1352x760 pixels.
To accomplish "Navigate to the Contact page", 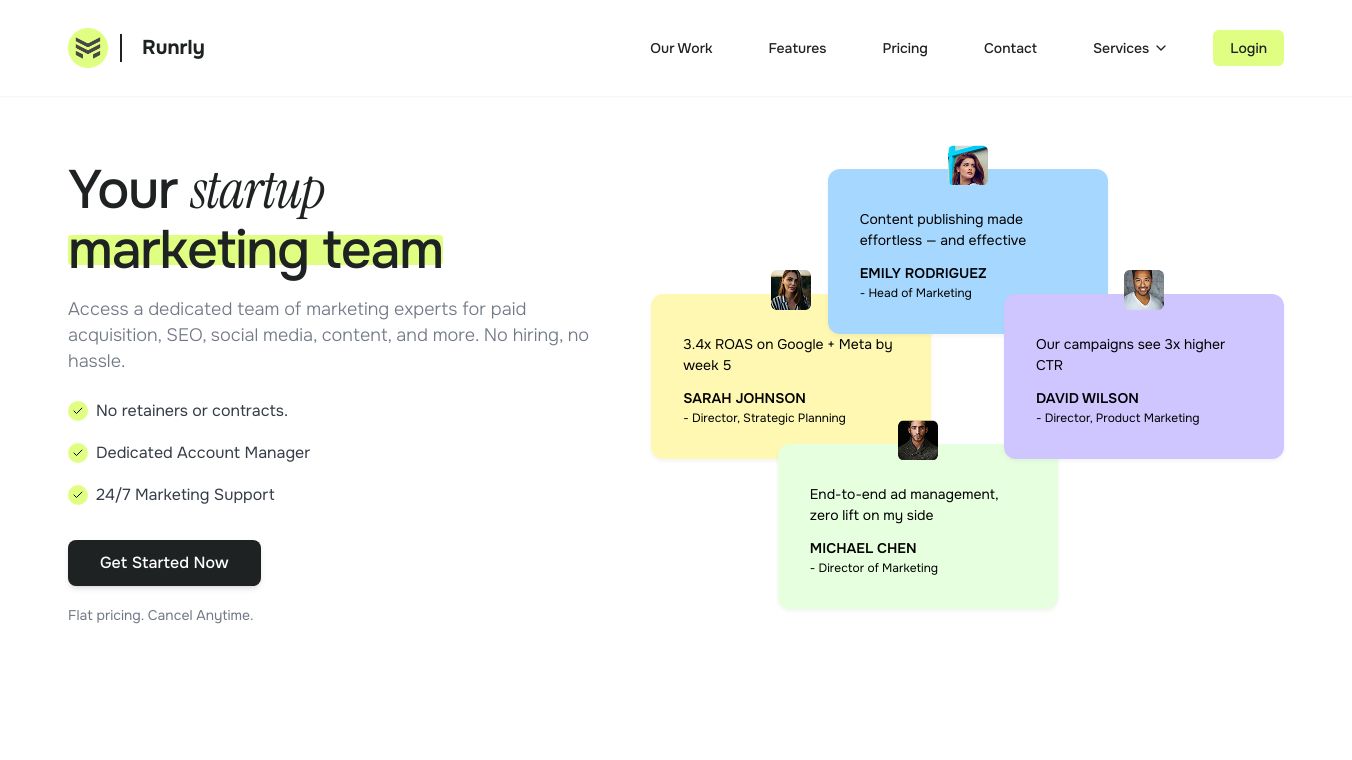I will pos(1010,48).
